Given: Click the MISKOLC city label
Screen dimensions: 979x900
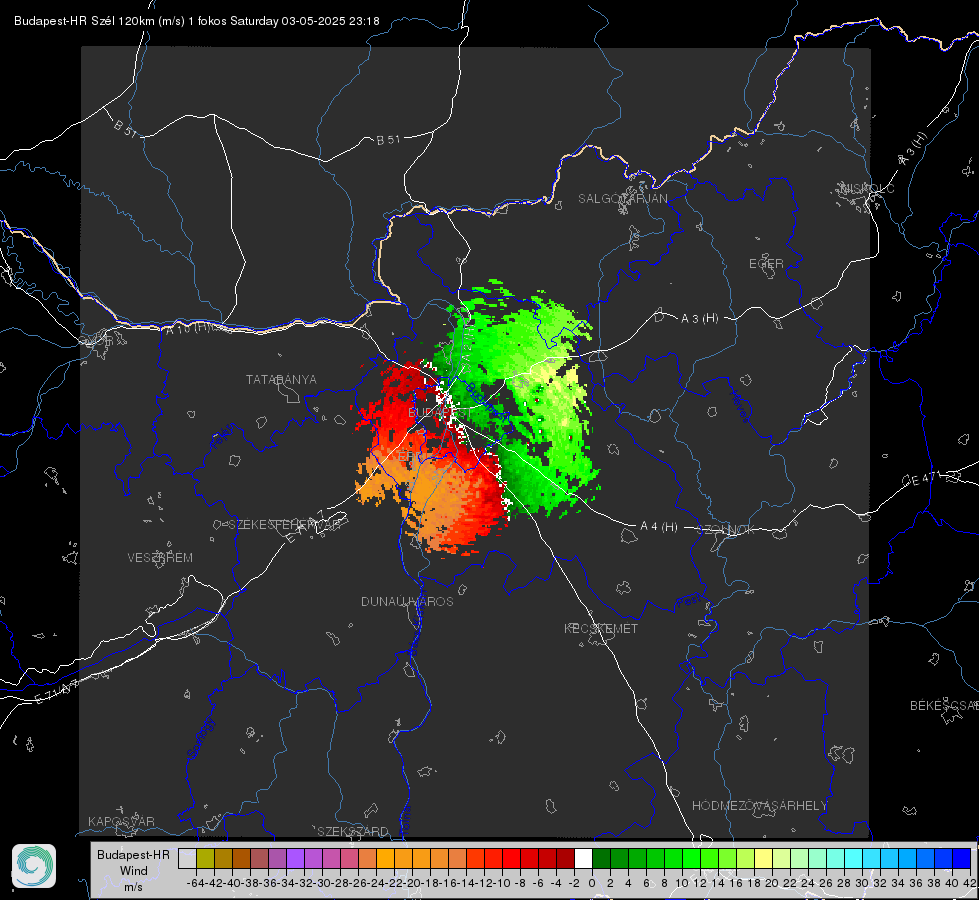Looking at the screenshot, I should pos(867,188).
